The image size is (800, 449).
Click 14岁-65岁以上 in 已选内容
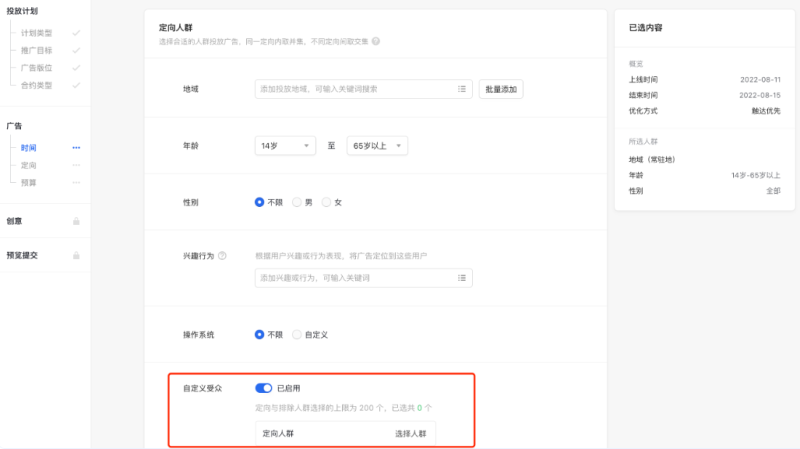pyautogui.click(x=756, y=176)
